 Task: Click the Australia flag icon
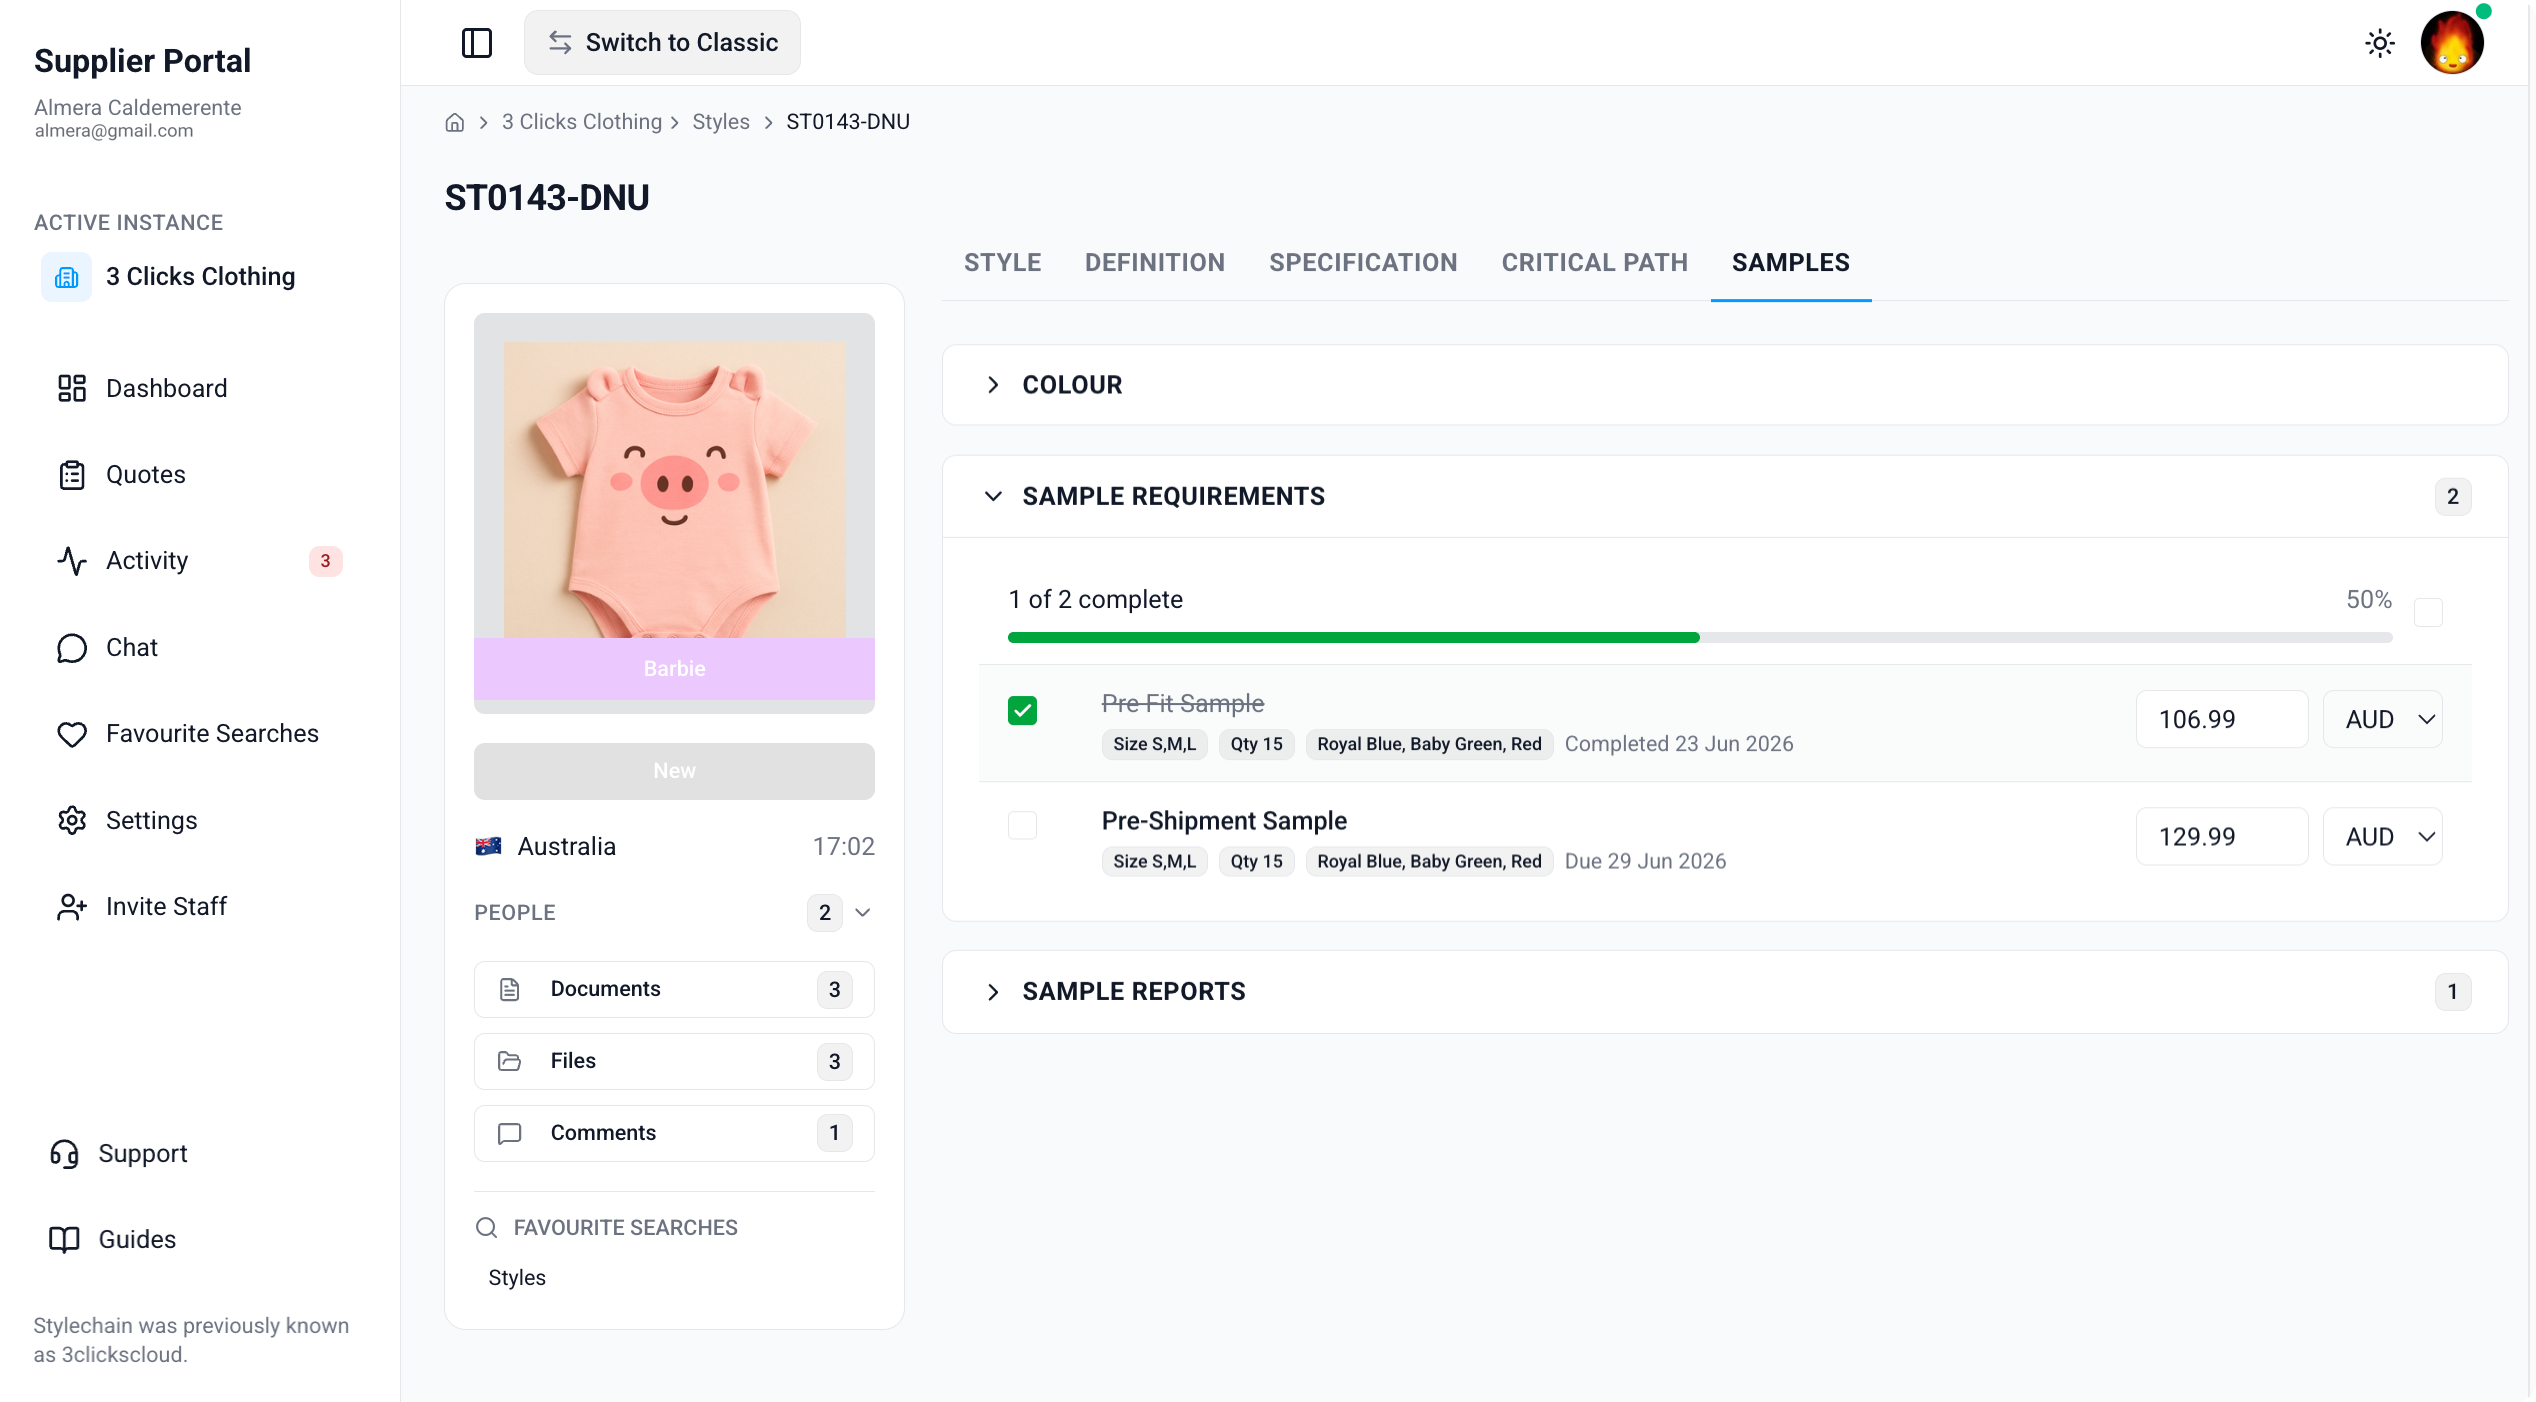coord(489,847)
